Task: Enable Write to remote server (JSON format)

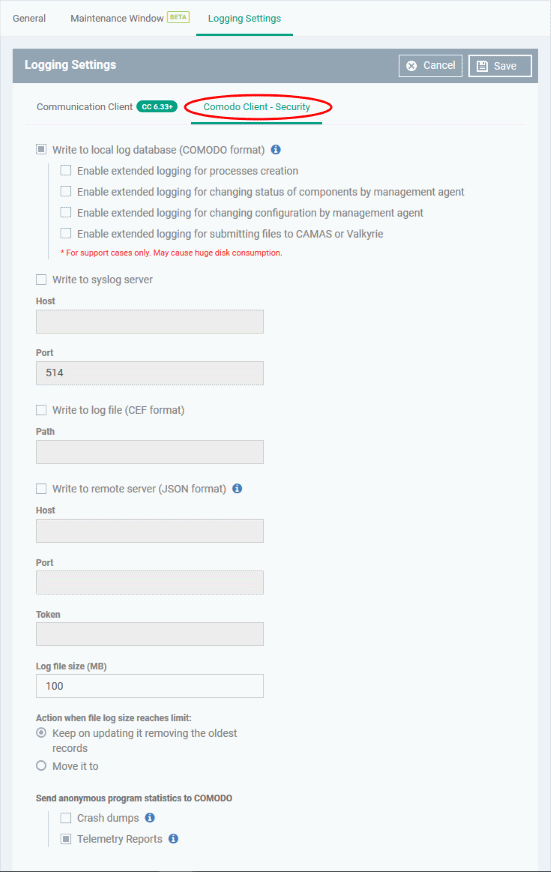Action: click(x=41, y=488)
